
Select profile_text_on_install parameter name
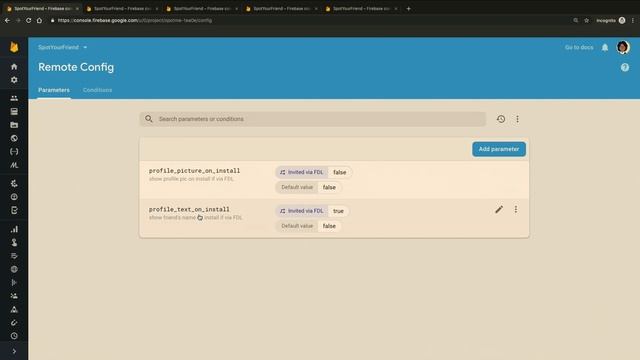(189, 209)
